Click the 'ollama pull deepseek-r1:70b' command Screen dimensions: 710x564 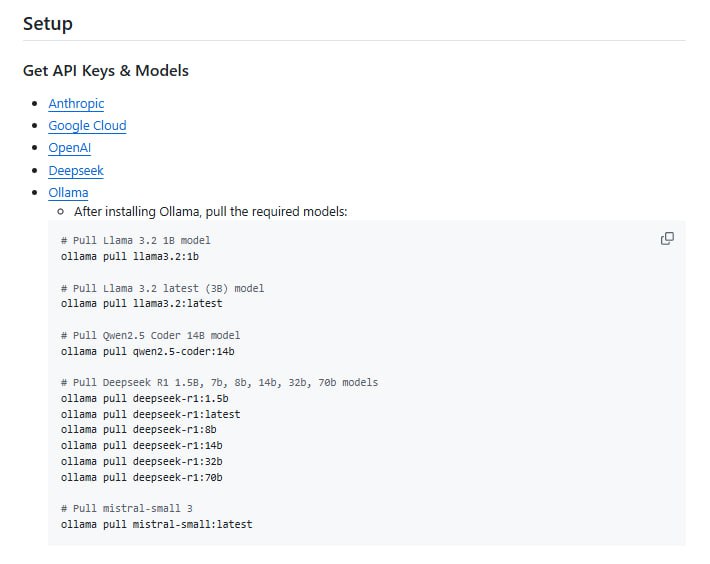(x=141, y=477)
